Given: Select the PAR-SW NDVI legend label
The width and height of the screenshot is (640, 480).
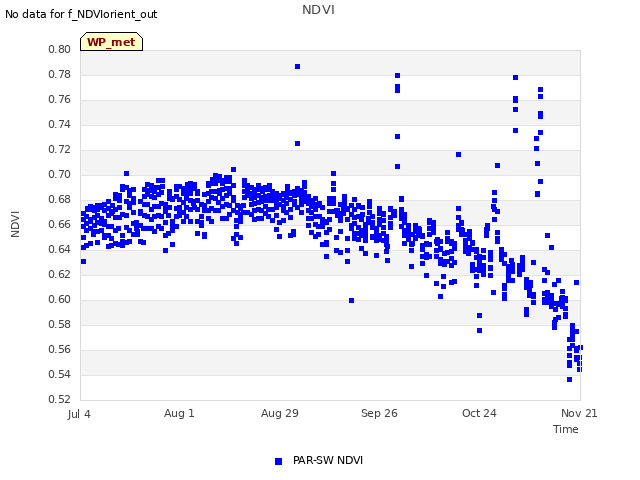Looking at the screenshot, I should pyautogui.click(x=328, y=460).
